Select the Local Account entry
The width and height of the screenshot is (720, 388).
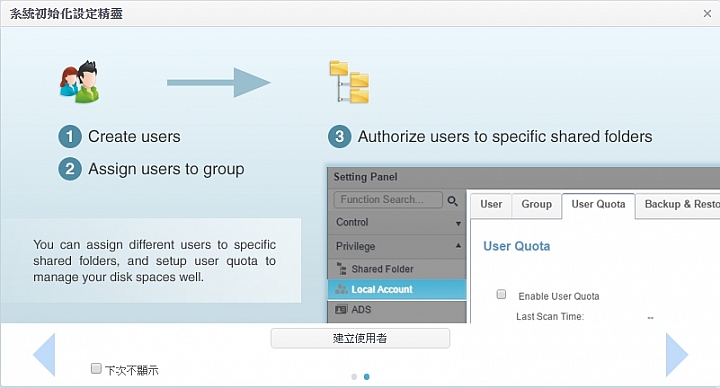(397, 289)
